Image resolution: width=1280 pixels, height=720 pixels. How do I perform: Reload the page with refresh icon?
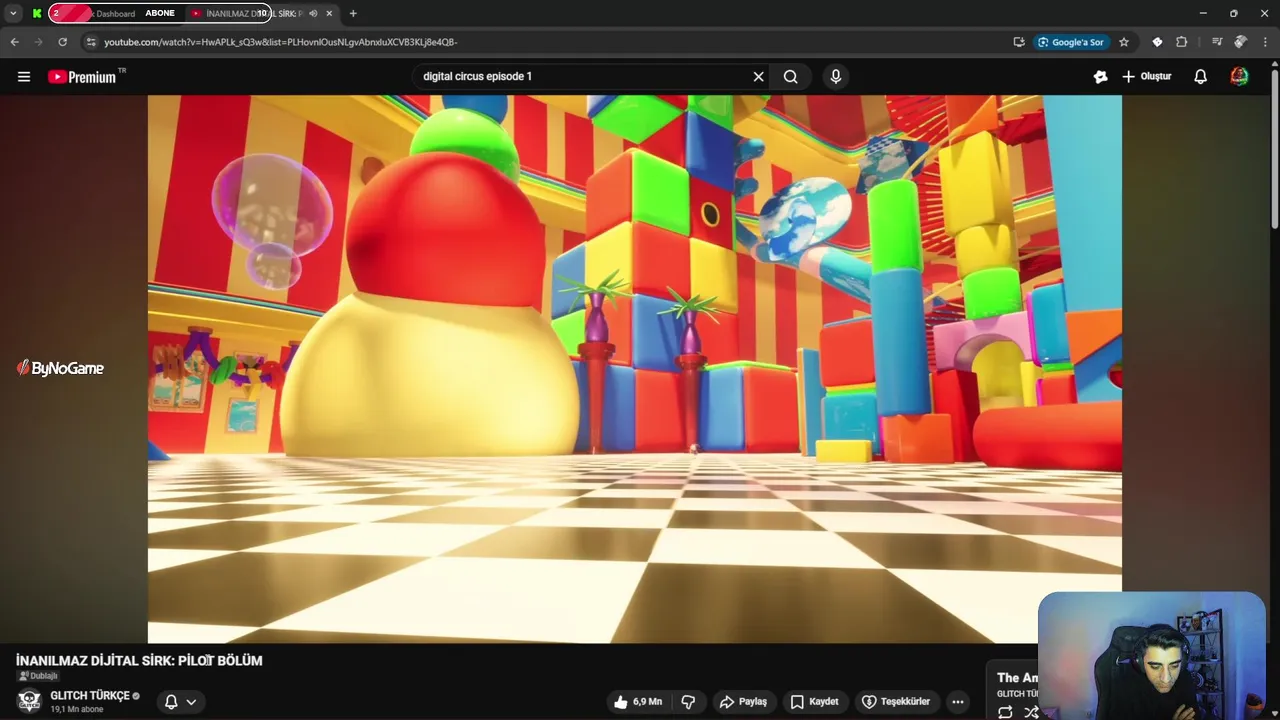63,42
